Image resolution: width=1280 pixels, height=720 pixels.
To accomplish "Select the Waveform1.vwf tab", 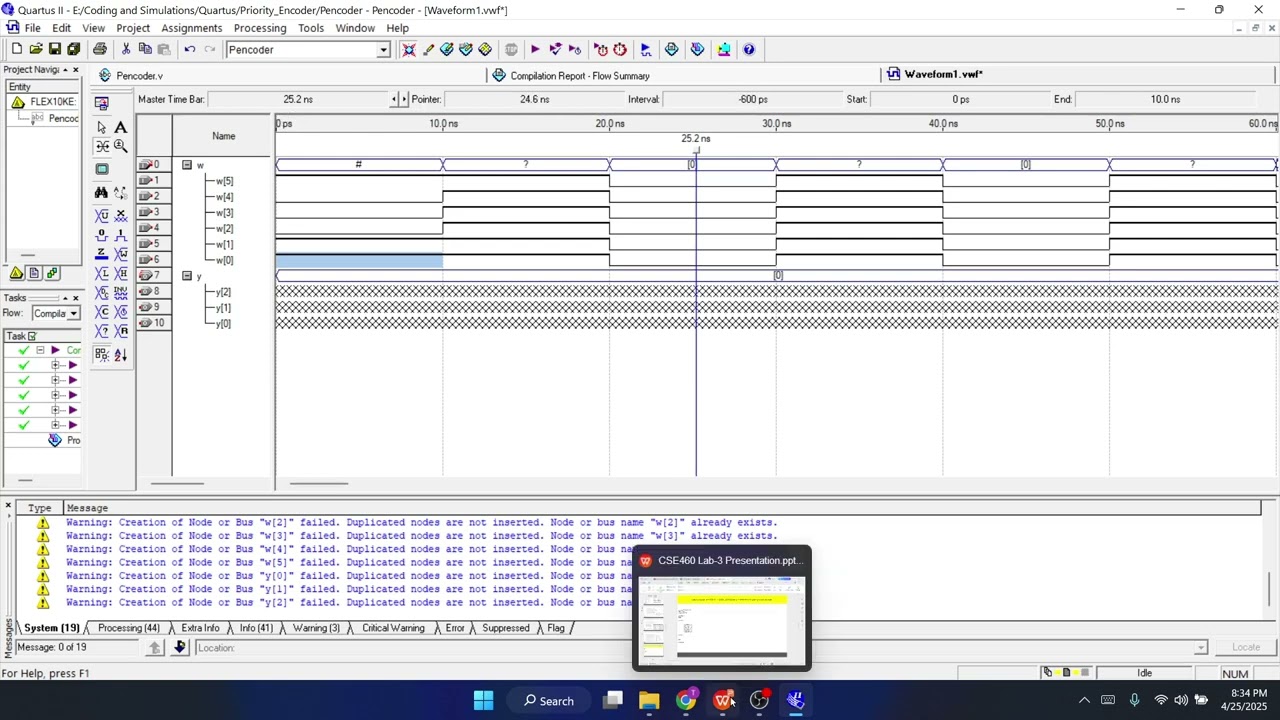I will click(x=943, y=74).
